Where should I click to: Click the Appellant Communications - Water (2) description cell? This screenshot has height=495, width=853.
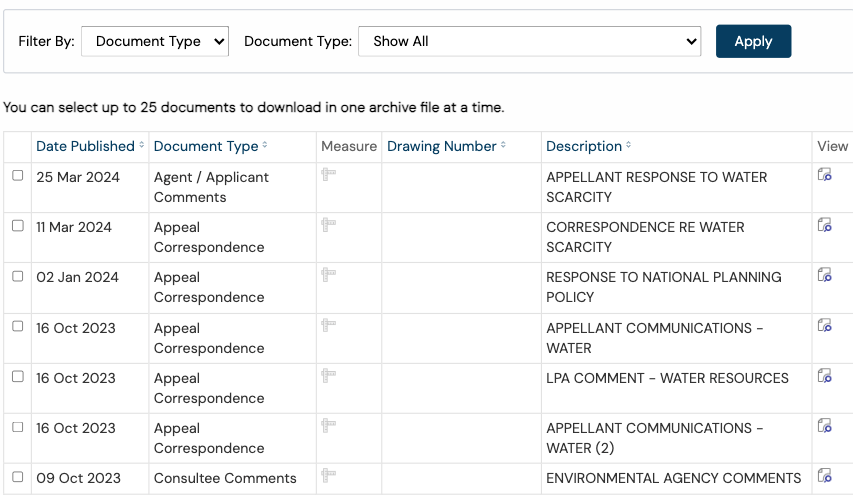(655, 438)
